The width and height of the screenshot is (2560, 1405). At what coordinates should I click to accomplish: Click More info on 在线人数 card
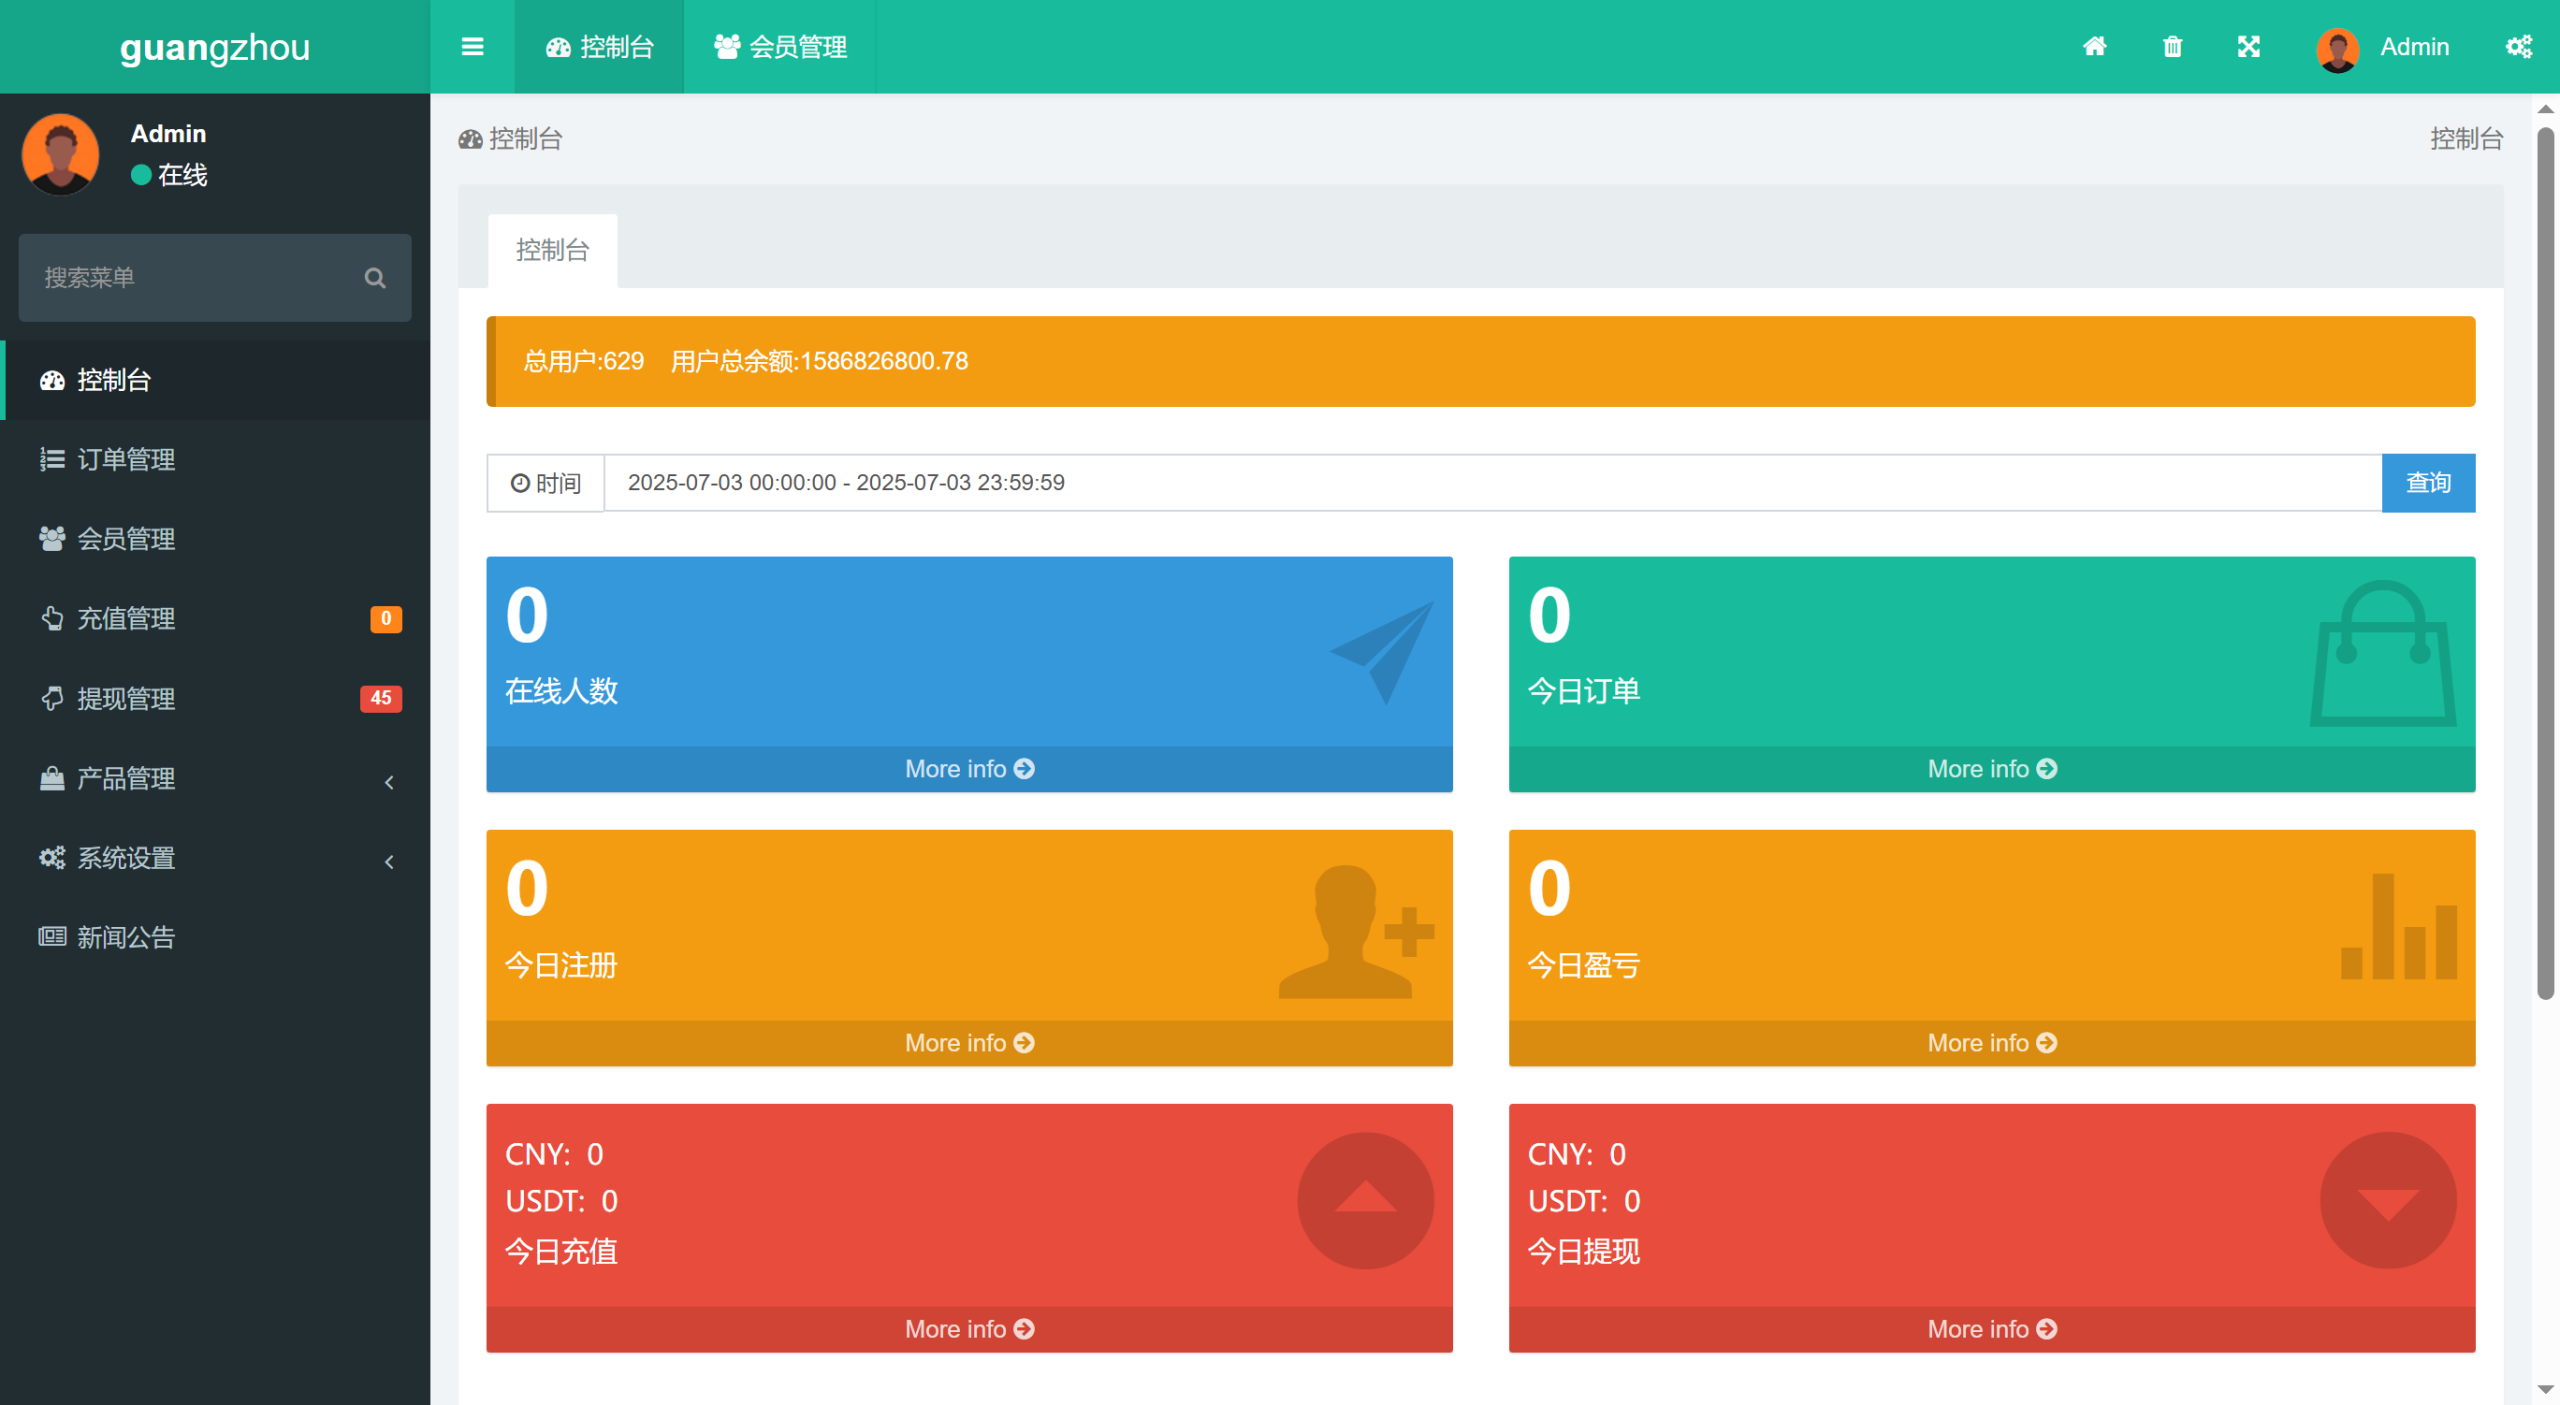tap(969, 769)
